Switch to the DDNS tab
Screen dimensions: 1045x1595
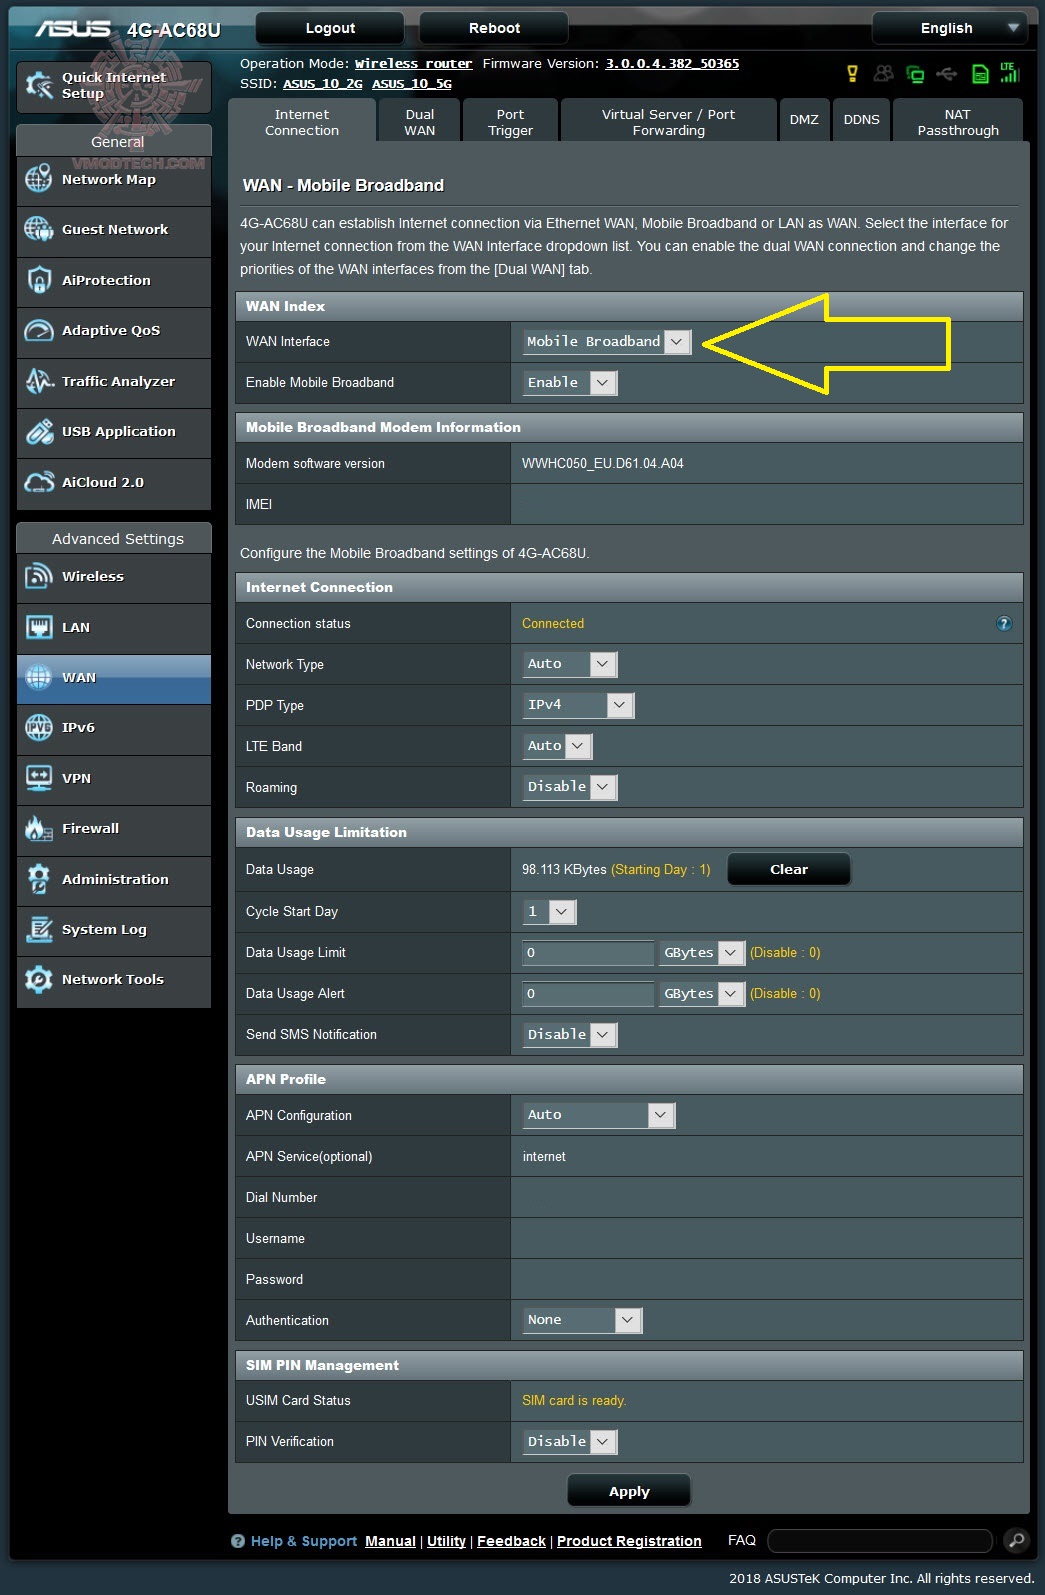[x=861, y=120]
